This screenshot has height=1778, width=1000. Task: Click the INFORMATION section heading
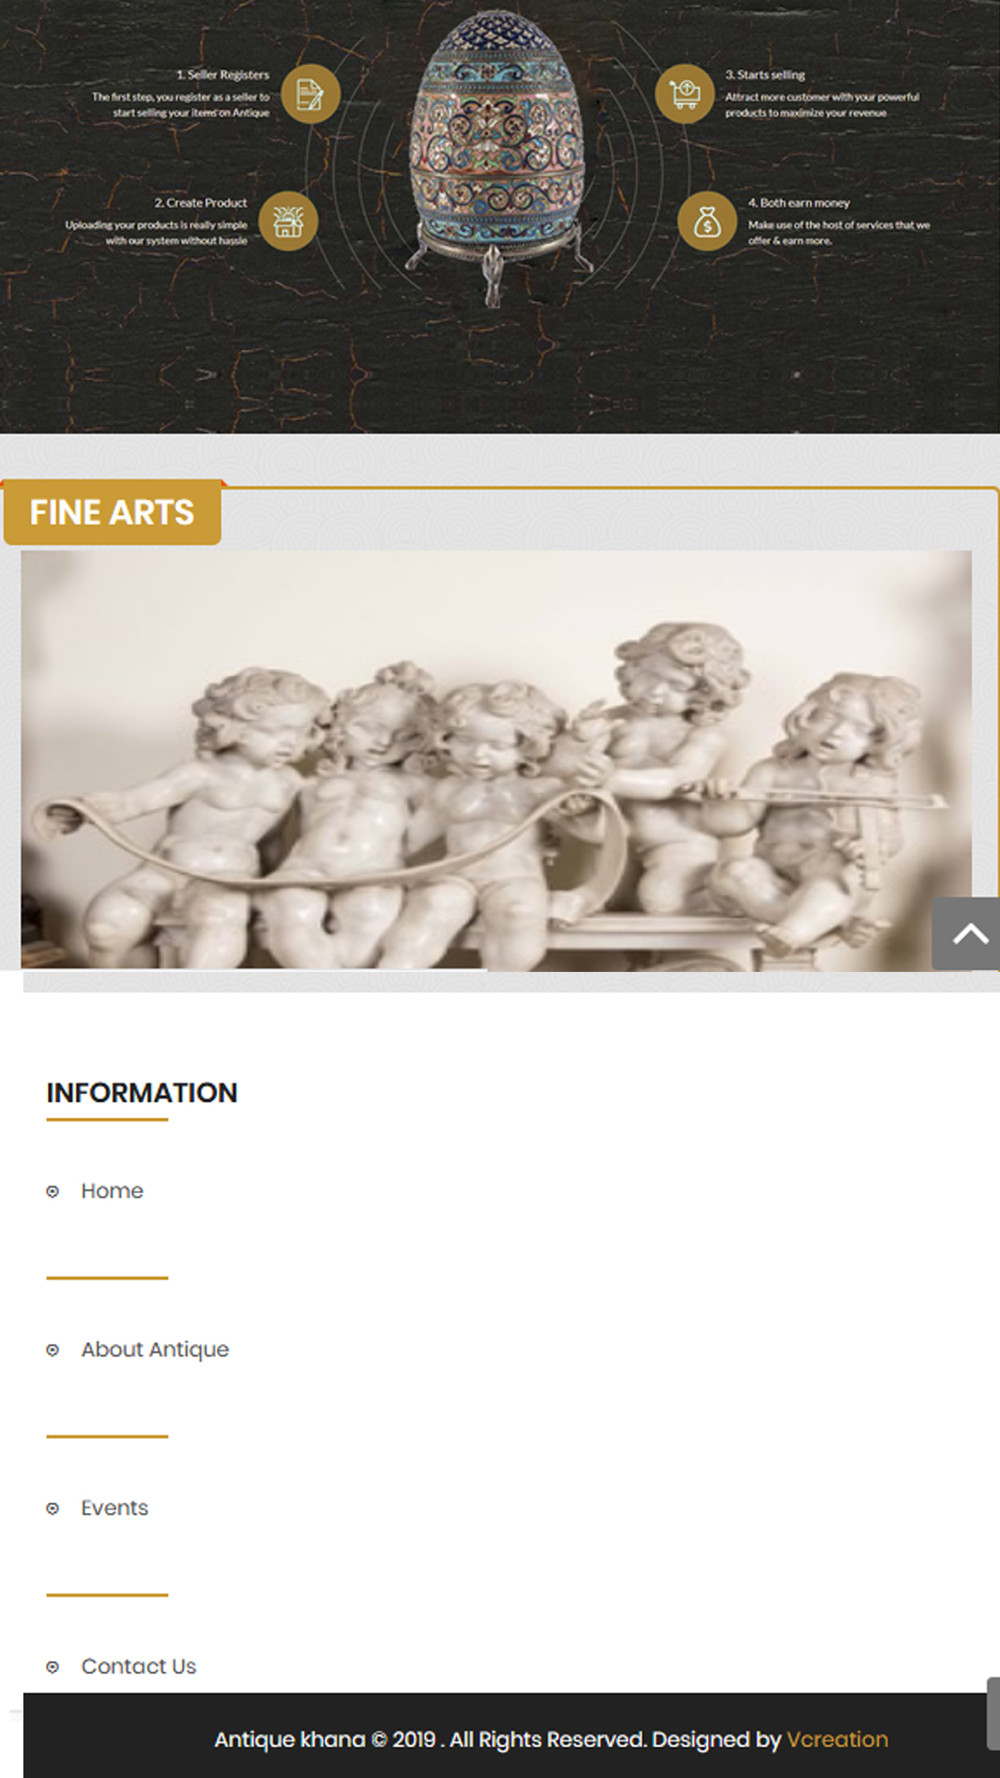tap(142, 1093)
